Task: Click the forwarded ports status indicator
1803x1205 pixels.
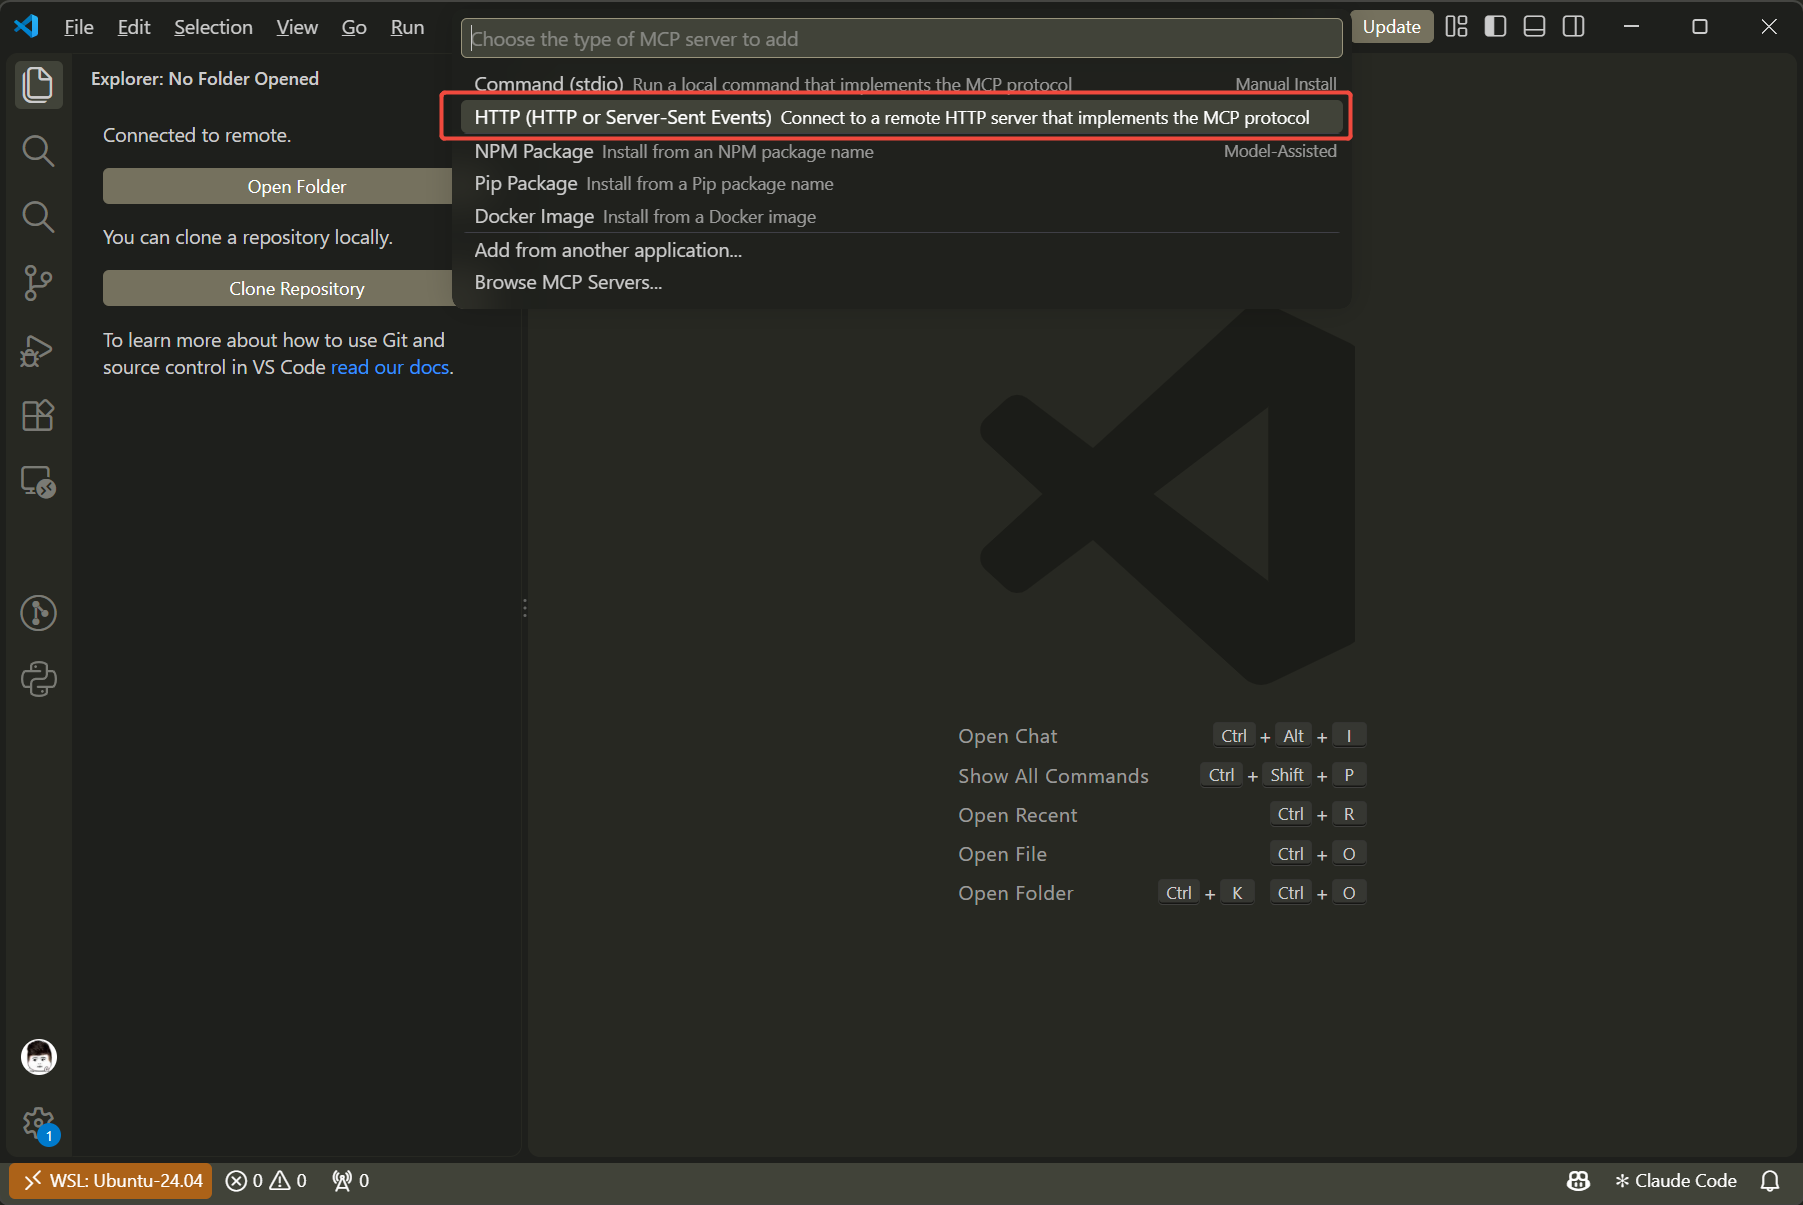Action: pyautogui.click(x=351, y=1181)
